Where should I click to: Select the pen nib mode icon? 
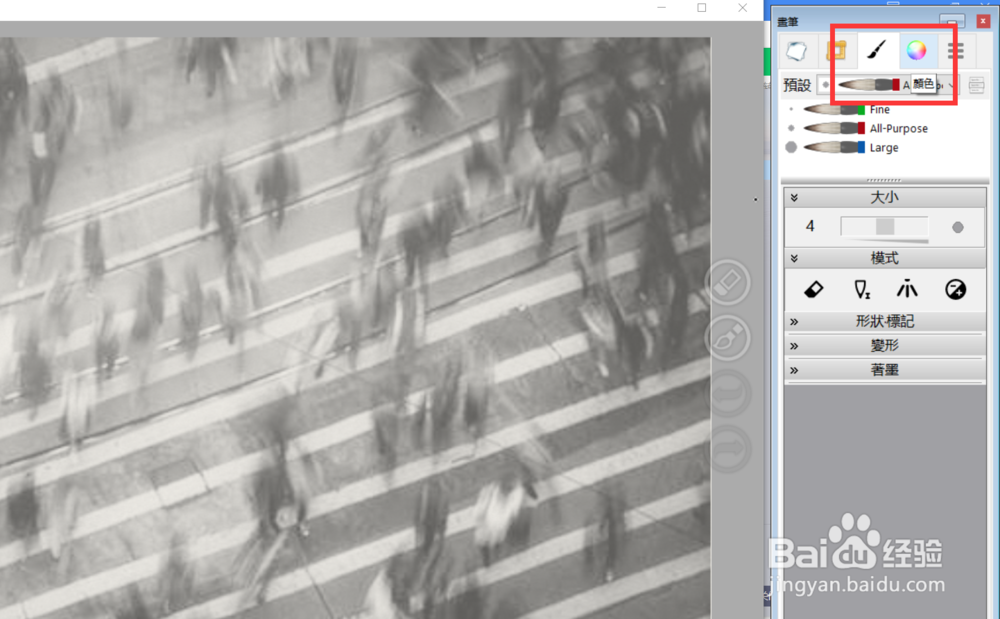pos(861,289)
